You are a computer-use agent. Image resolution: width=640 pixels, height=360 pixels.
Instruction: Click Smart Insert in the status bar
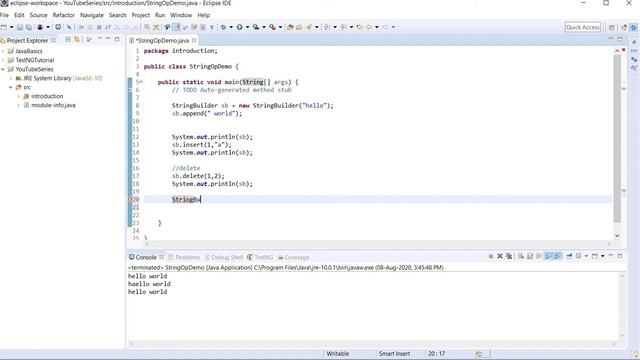tap(394, 354)
